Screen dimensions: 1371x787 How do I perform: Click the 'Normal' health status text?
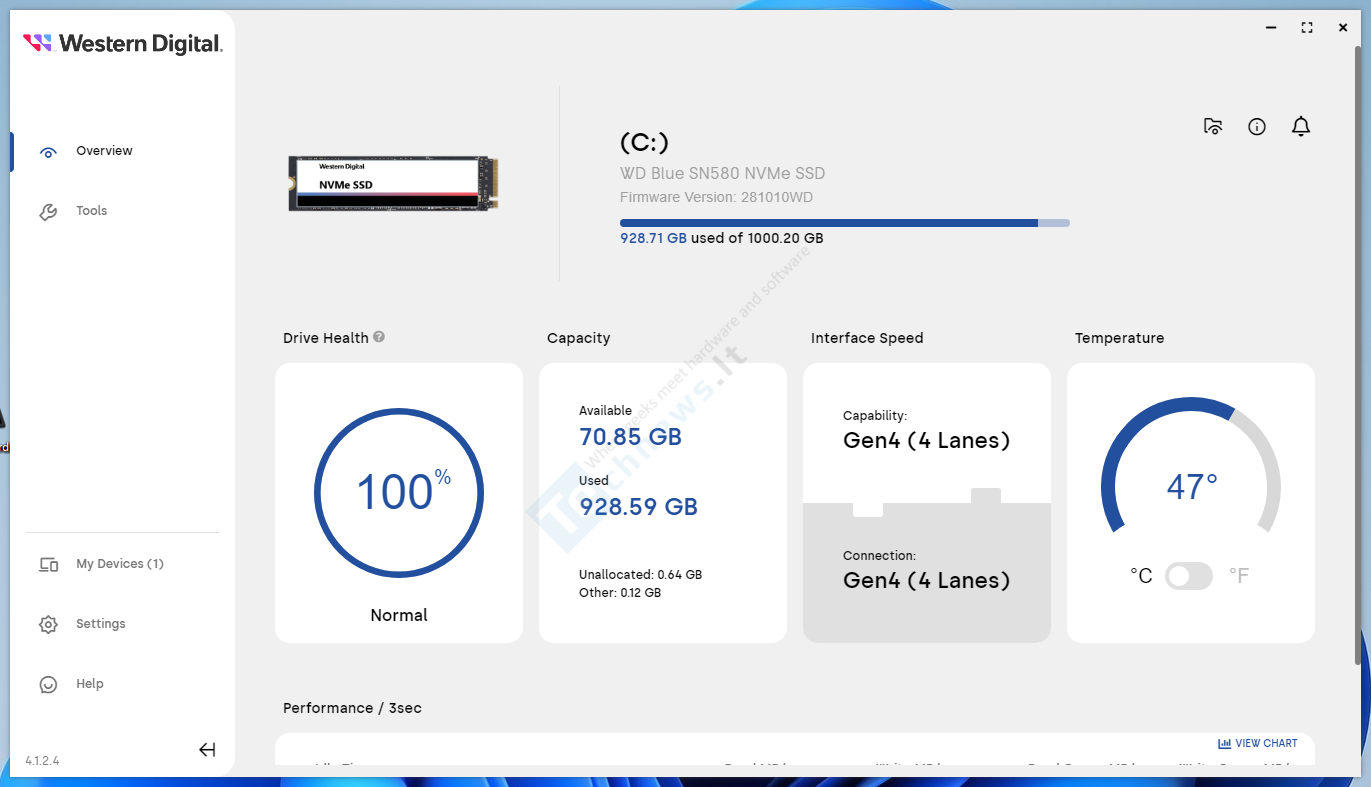pos(399,616)
